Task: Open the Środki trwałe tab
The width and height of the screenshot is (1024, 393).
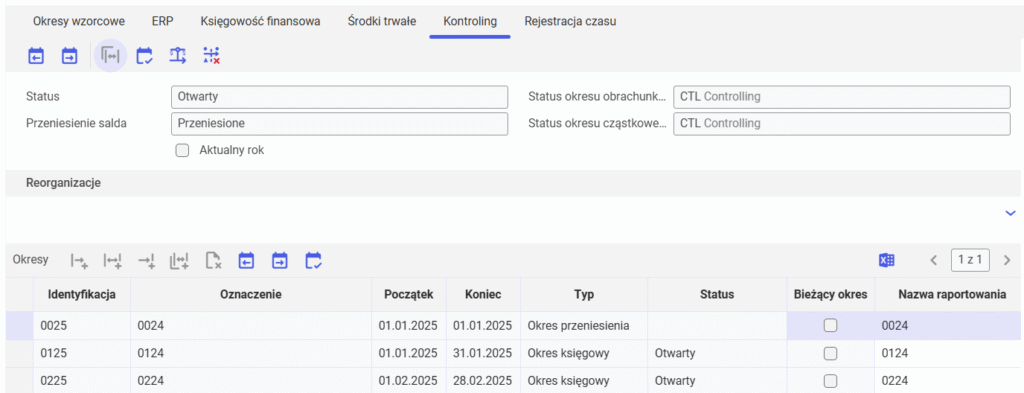Action: [382, 22]
